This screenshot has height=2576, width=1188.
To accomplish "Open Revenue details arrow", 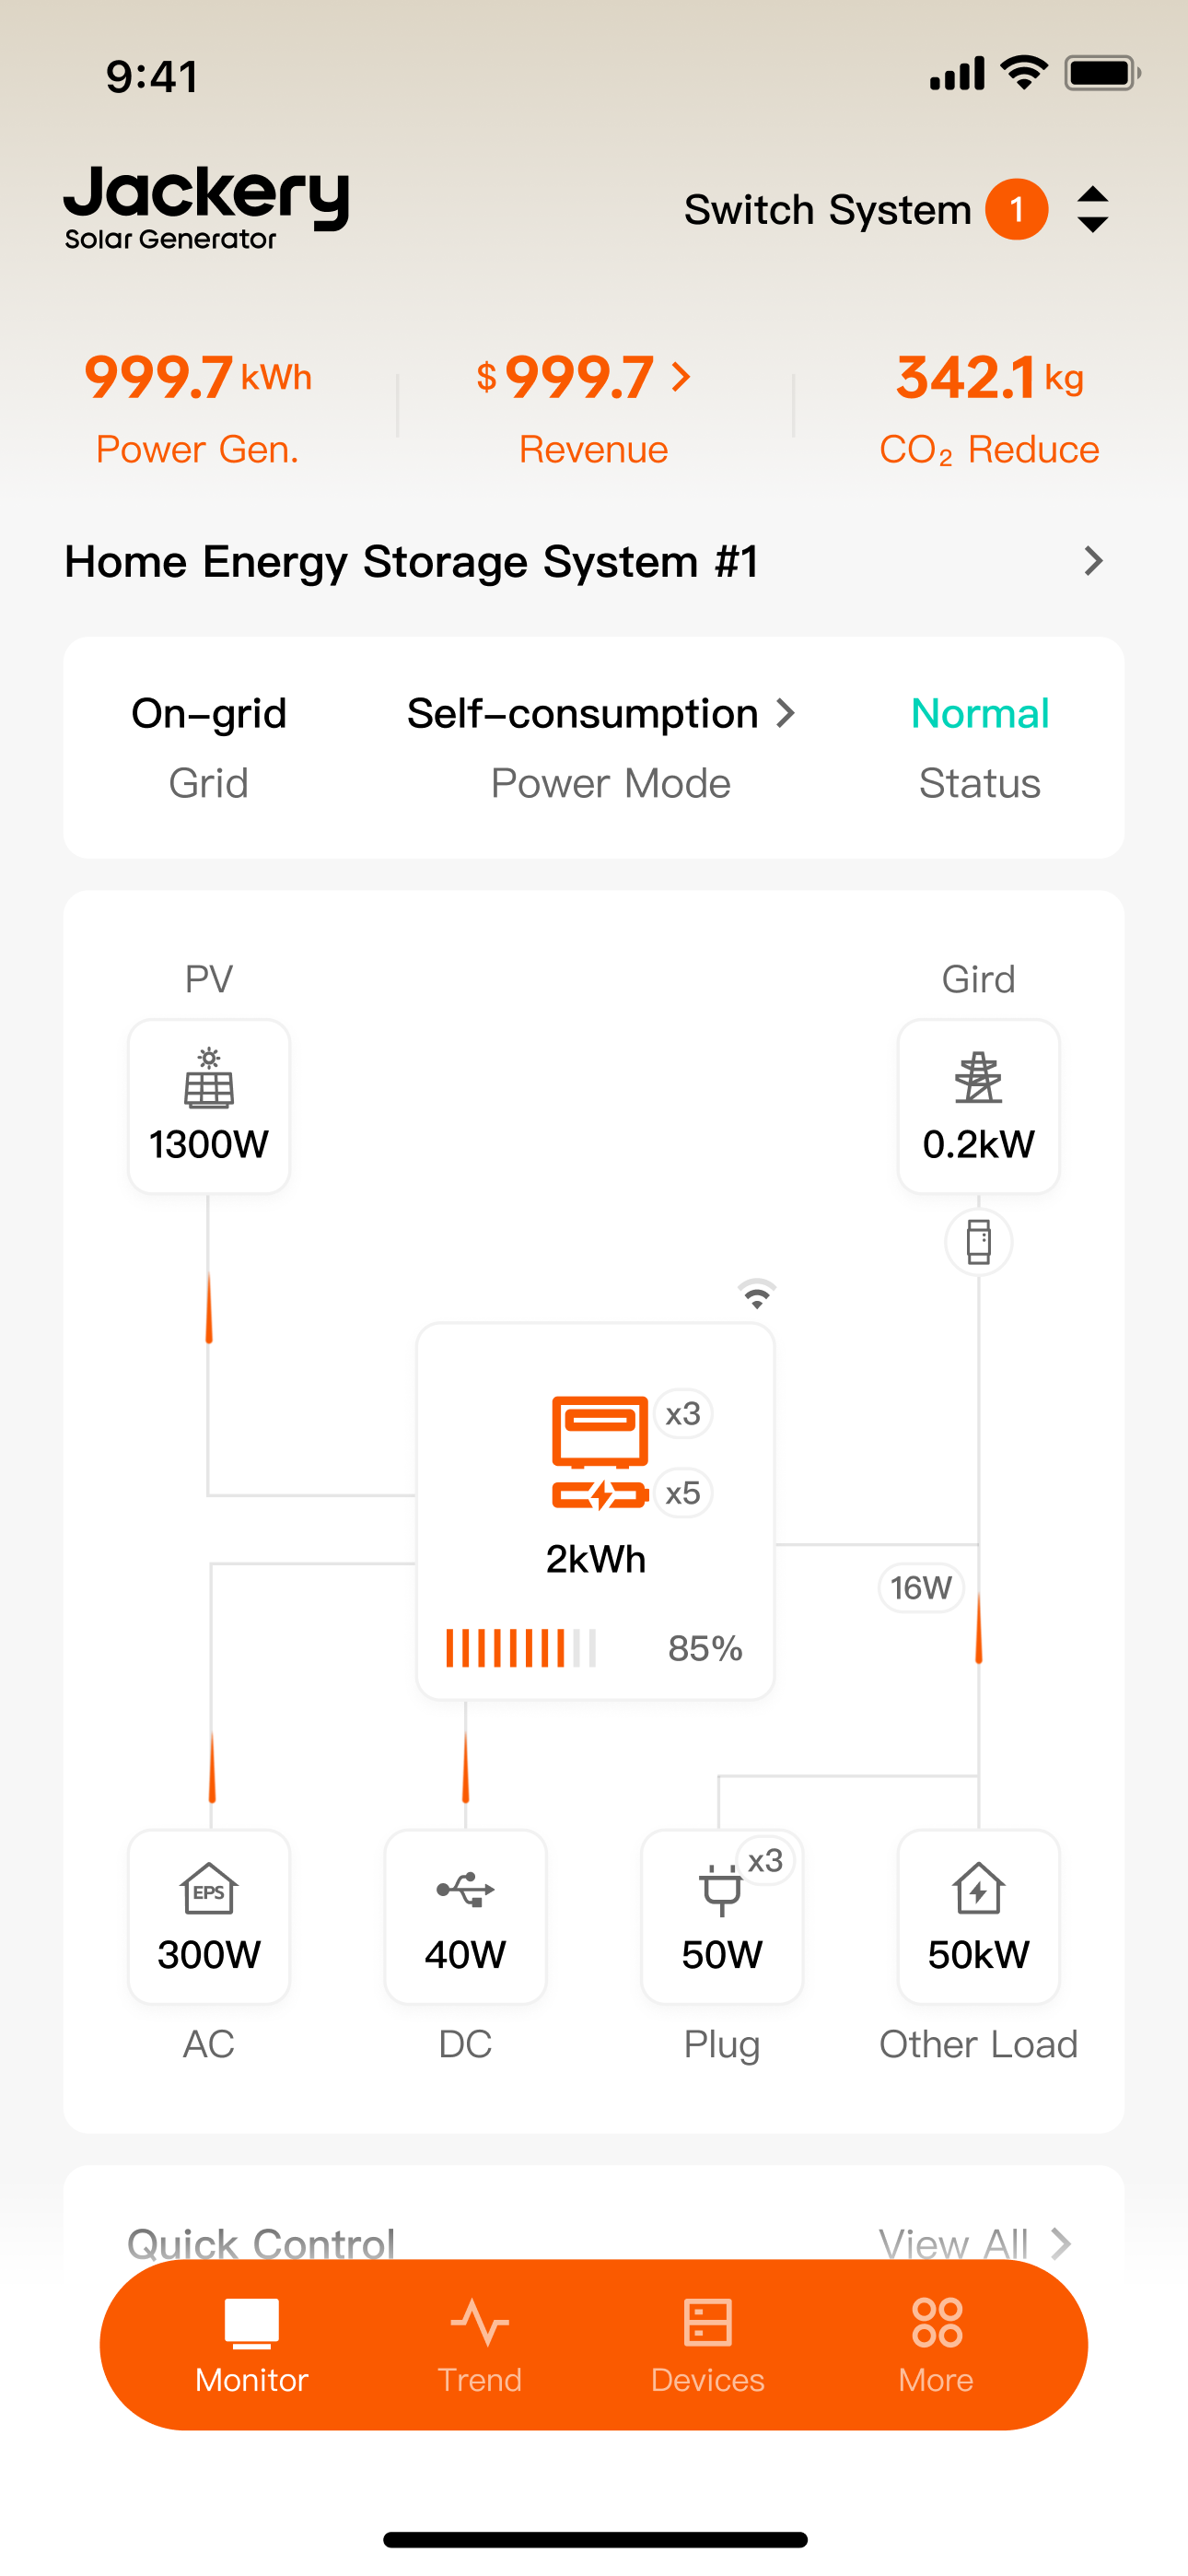I will pos(682,377).
